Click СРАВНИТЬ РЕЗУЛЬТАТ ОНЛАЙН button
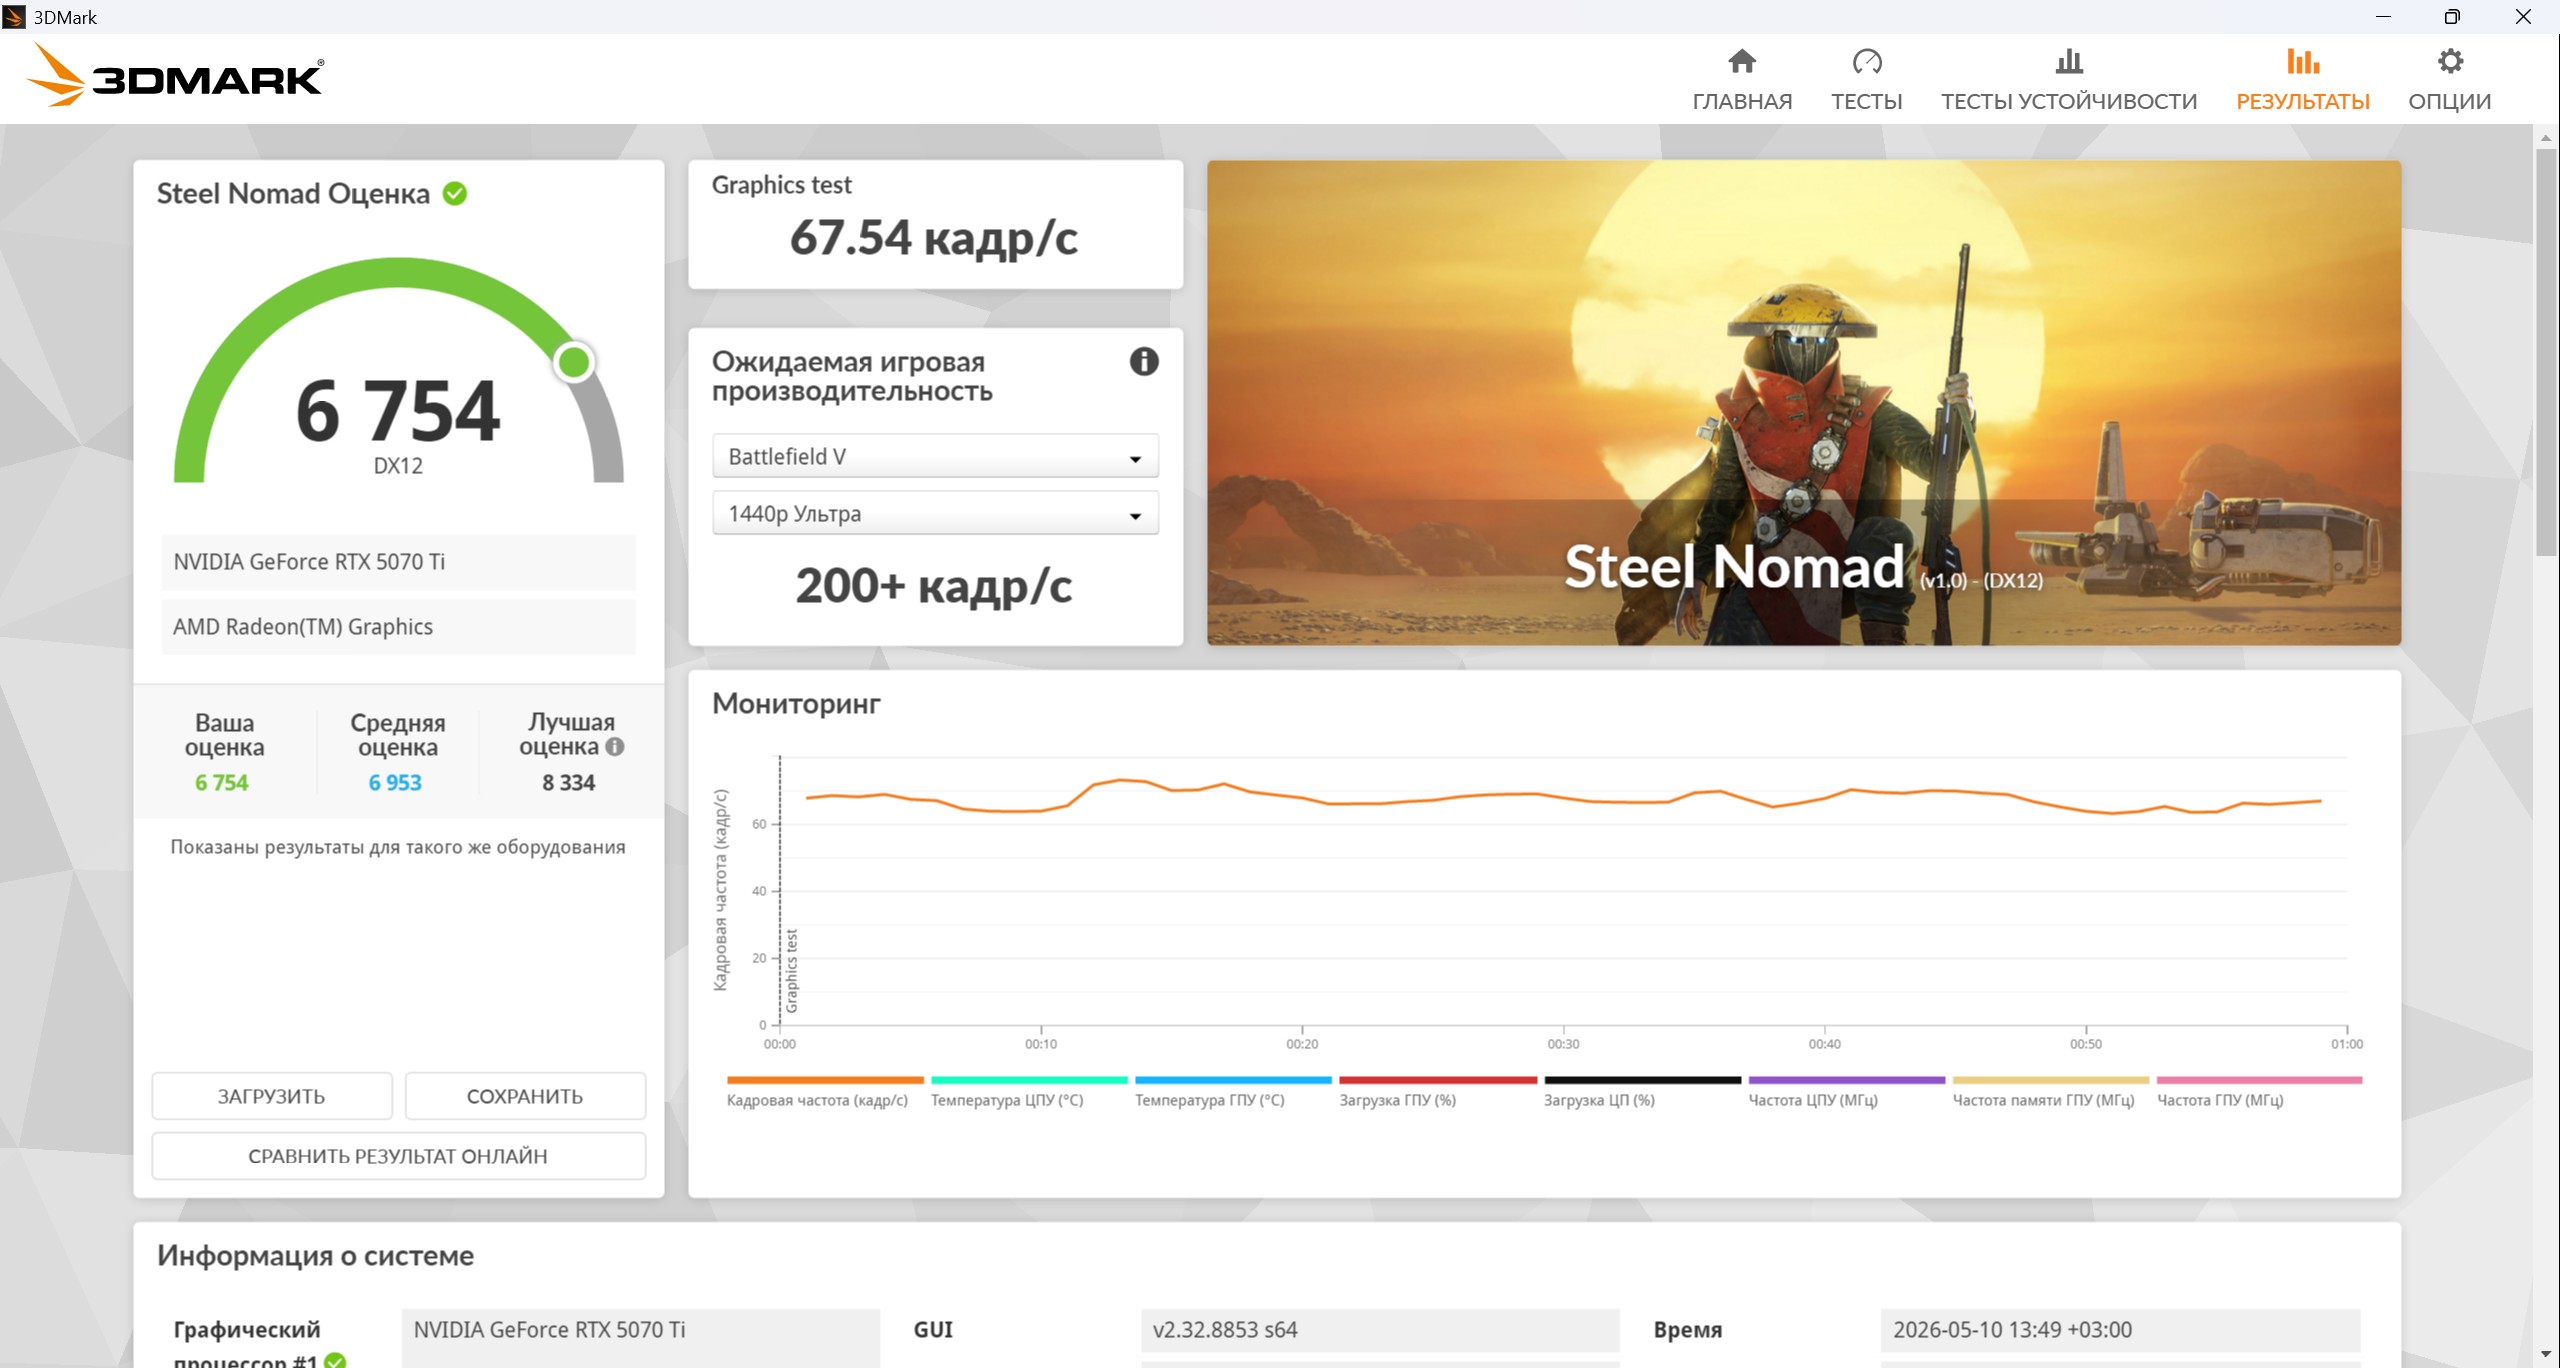 [x=398, y=1156]
